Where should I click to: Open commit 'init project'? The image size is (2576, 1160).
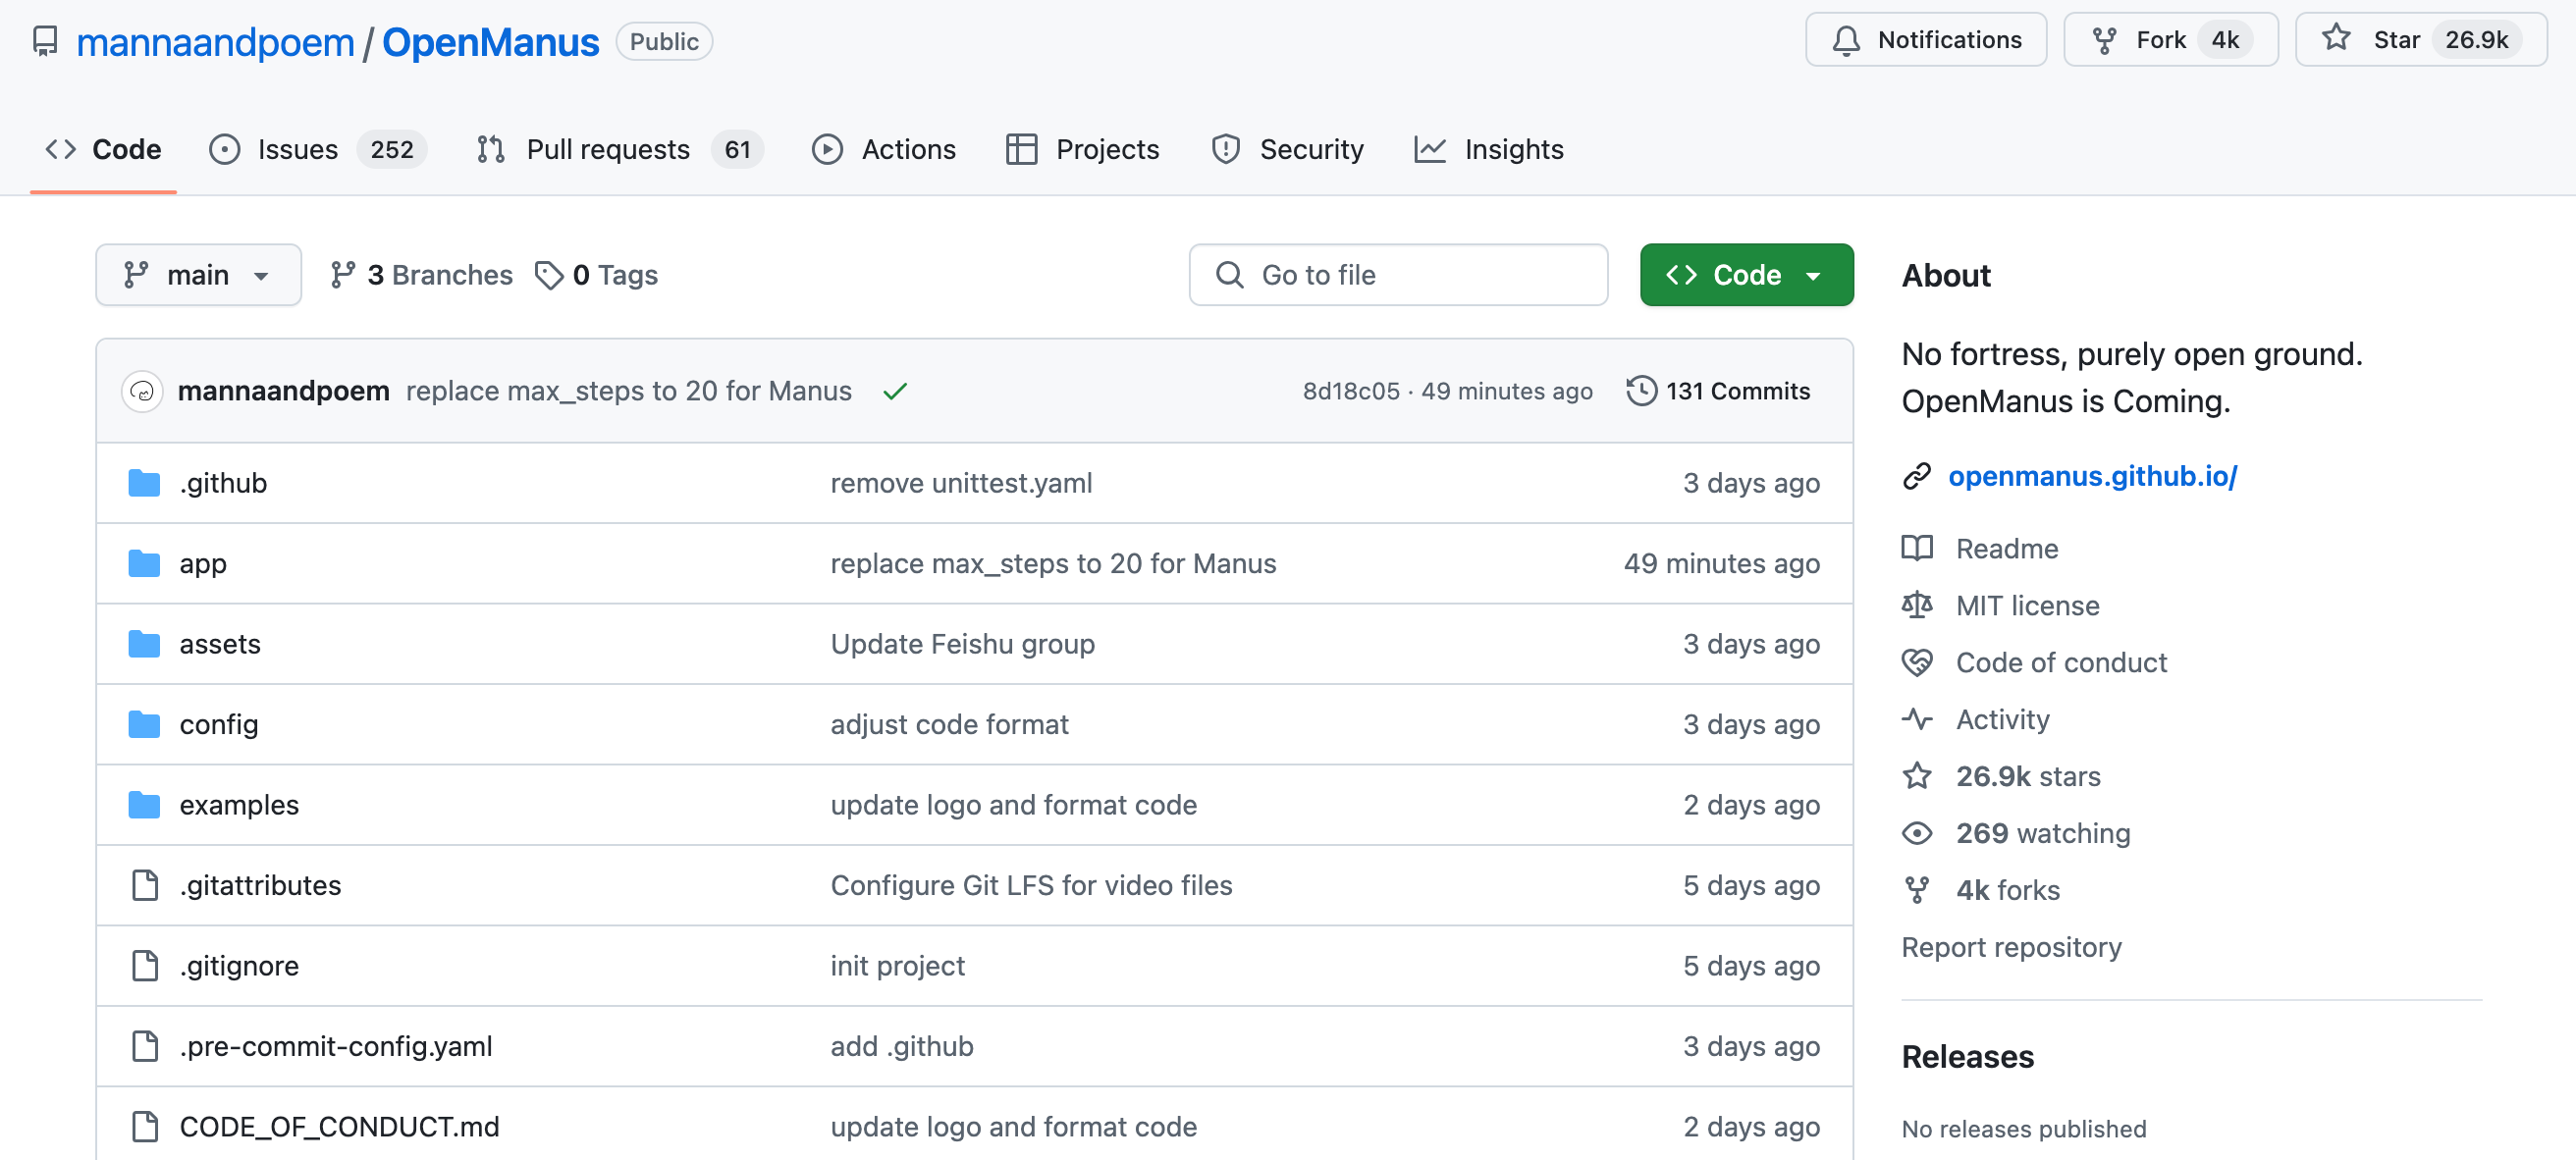(897, 966)
